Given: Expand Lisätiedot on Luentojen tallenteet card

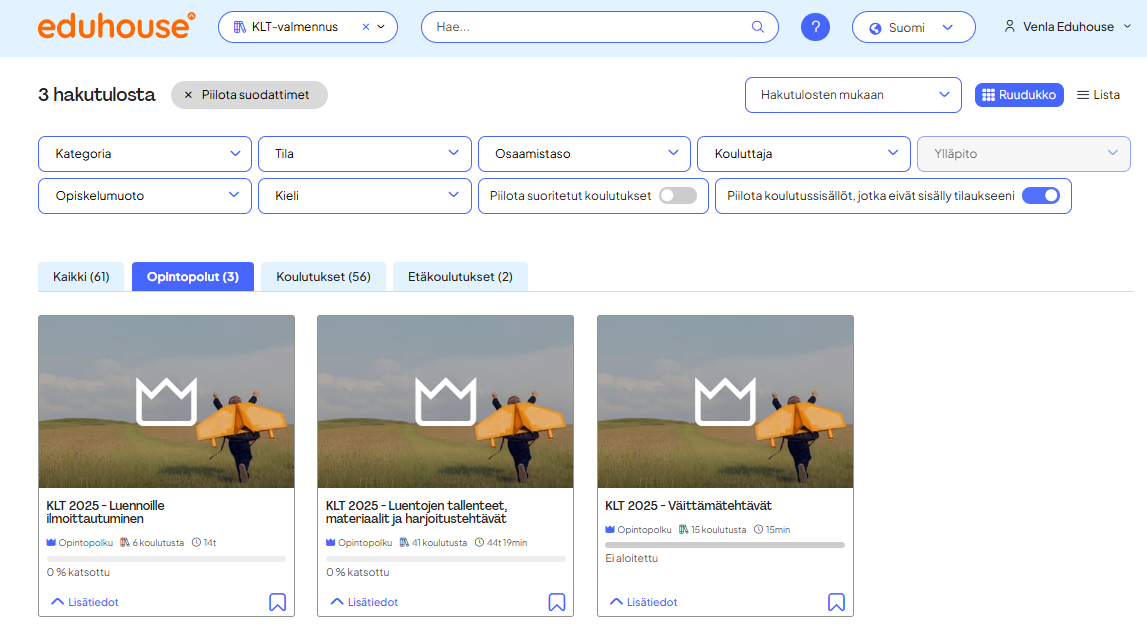Looking at the screenshot, I should point(364,602).
